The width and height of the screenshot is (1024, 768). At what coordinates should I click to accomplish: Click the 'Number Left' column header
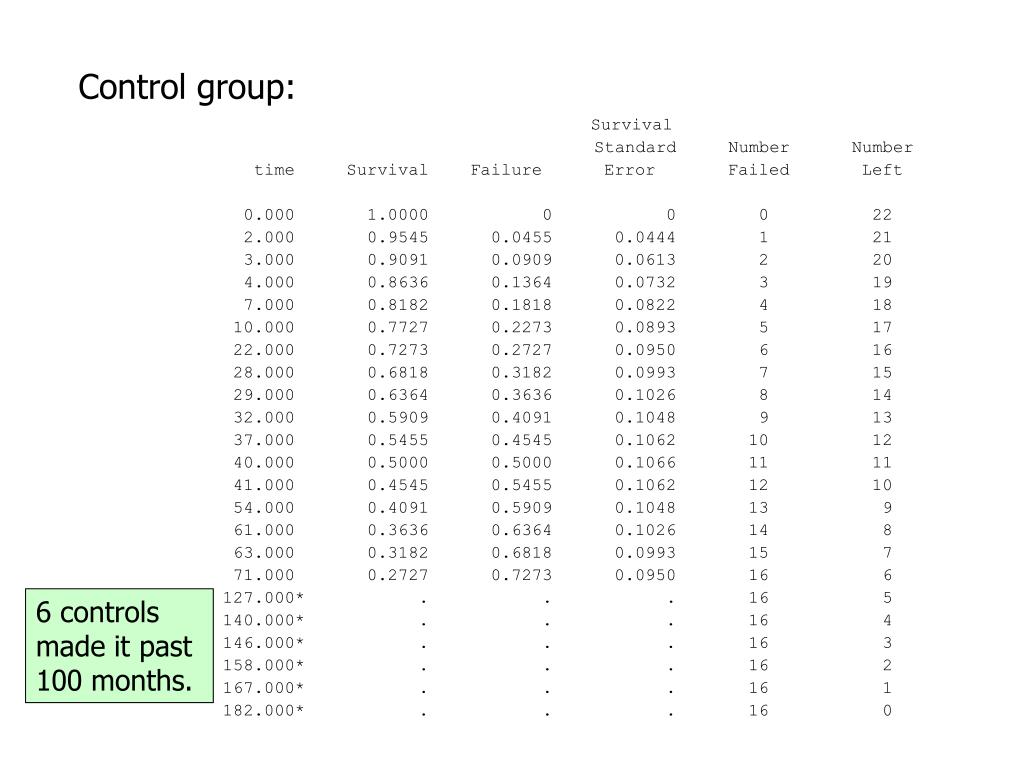point(882,159)
